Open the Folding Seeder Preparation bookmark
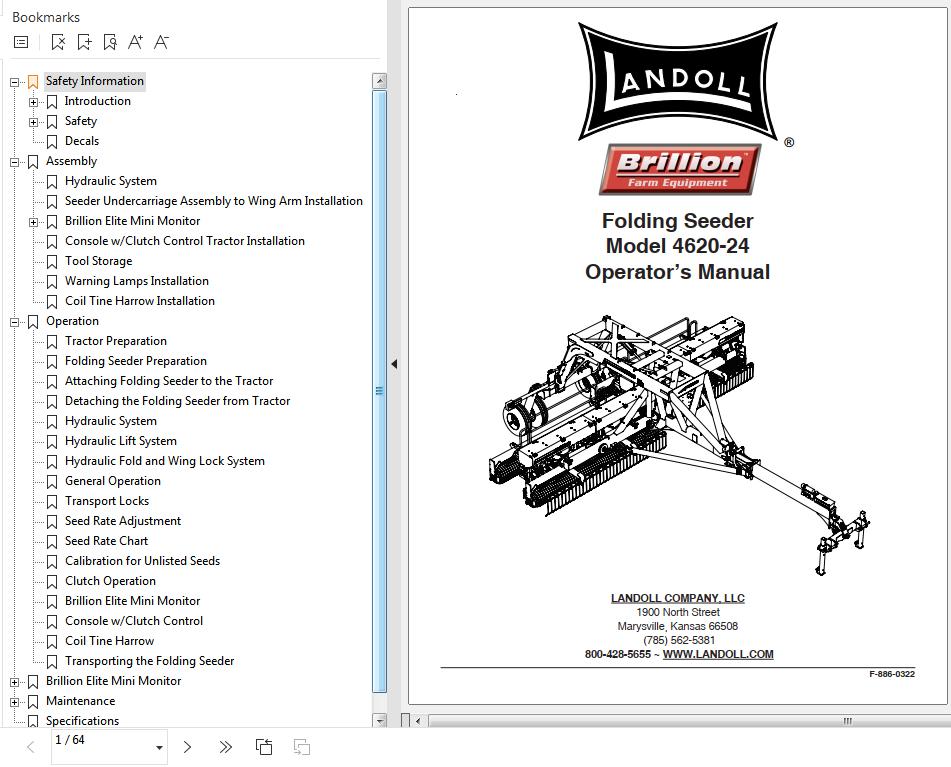 (x=136, y=361)
